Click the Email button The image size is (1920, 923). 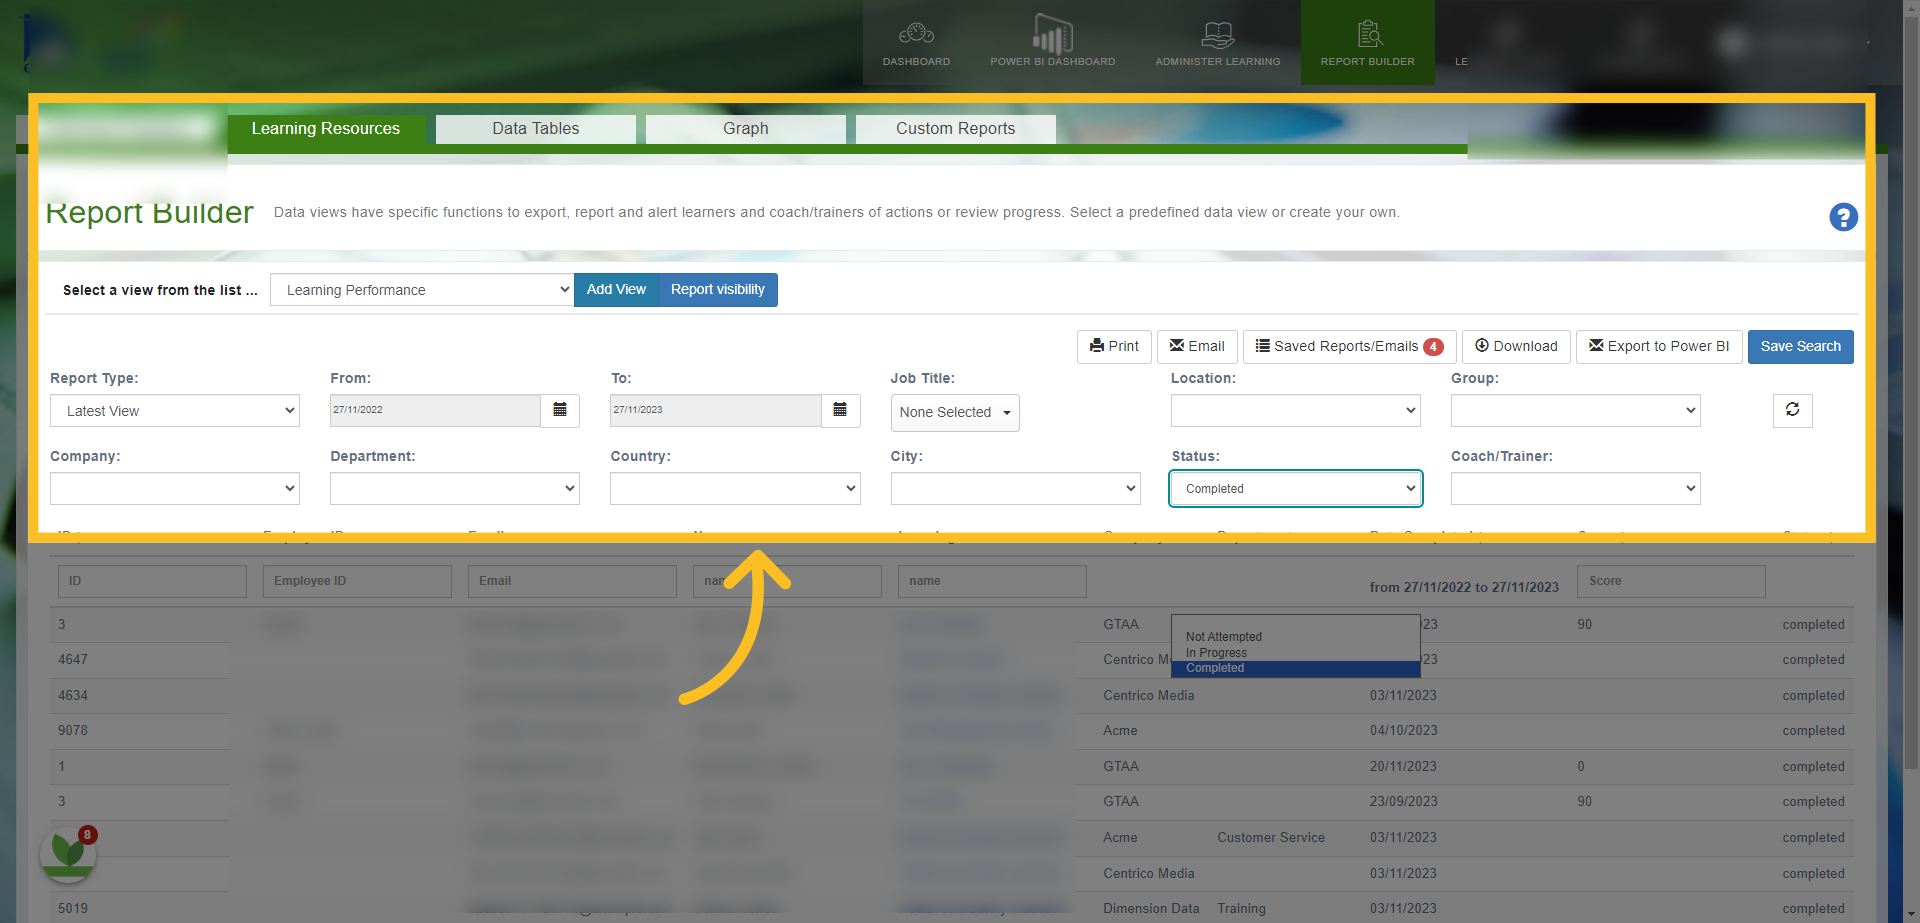click(1197, 347)
